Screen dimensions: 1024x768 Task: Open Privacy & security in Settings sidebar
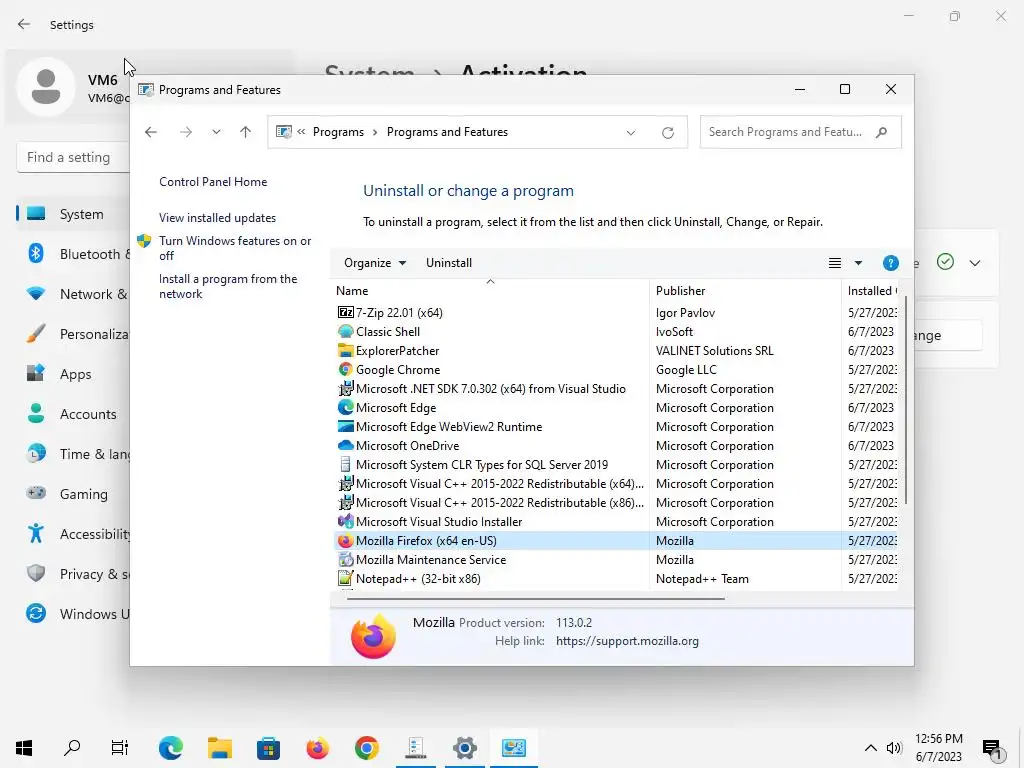click(x=73, y=574)
